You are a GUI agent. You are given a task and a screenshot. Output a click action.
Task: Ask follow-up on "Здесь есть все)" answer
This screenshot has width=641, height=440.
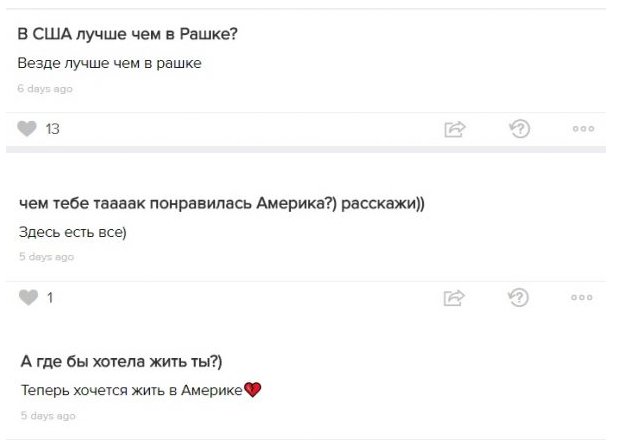(x=518, y=297)
